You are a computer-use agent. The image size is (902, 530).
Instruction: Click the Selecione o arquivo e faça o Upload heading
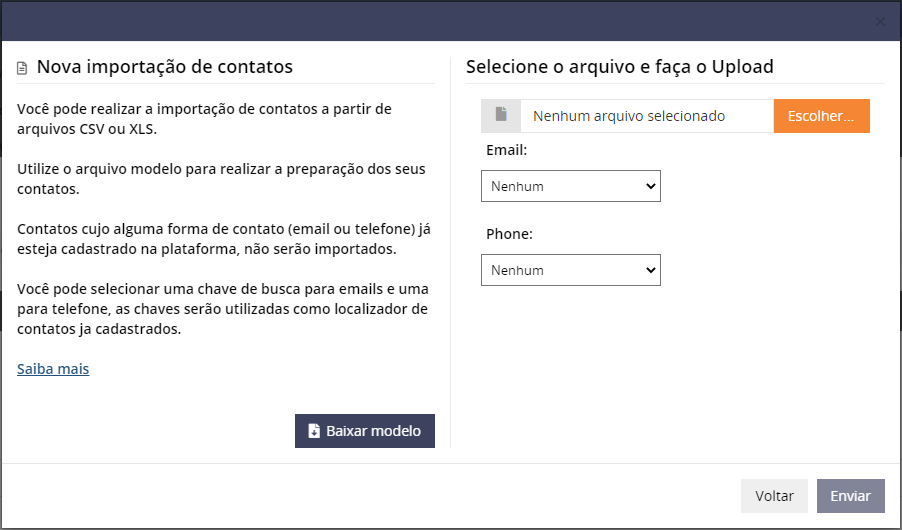tap(620, 67)
